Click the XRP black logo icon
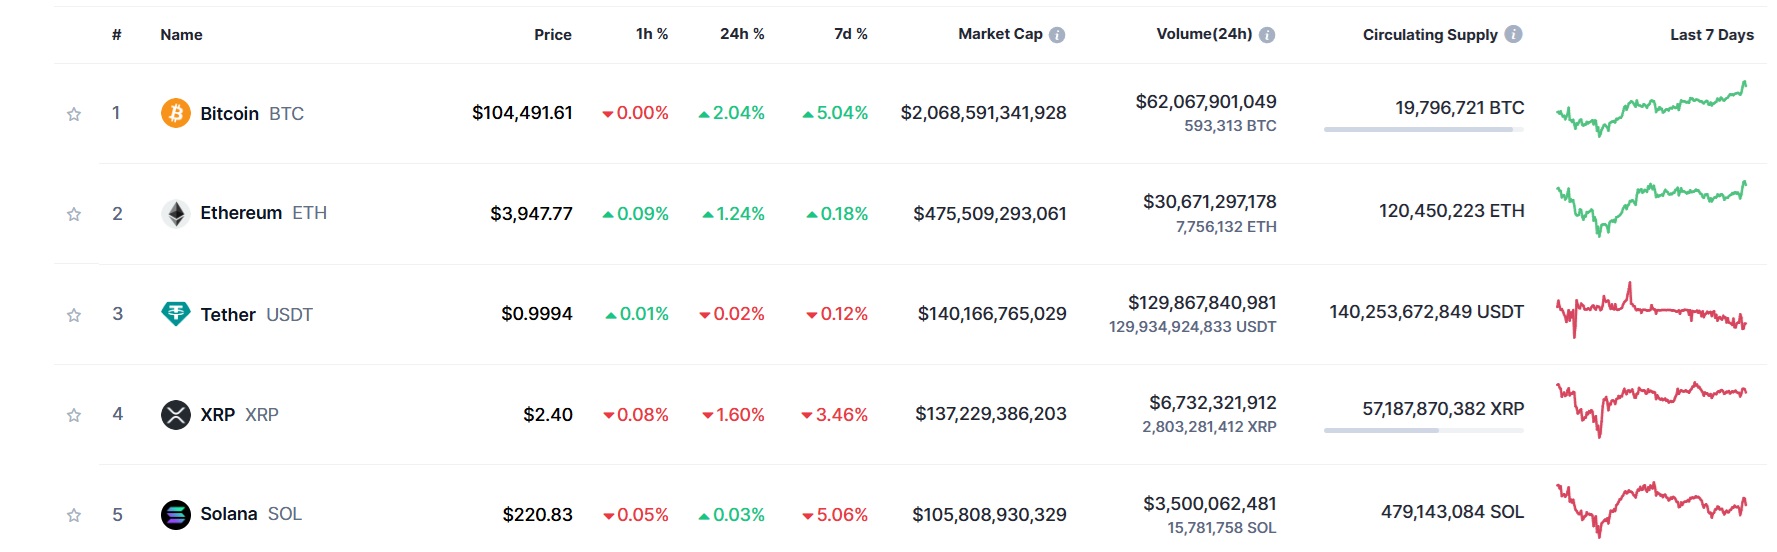This screenshot has width=1777, height=552. coord(176,414)
